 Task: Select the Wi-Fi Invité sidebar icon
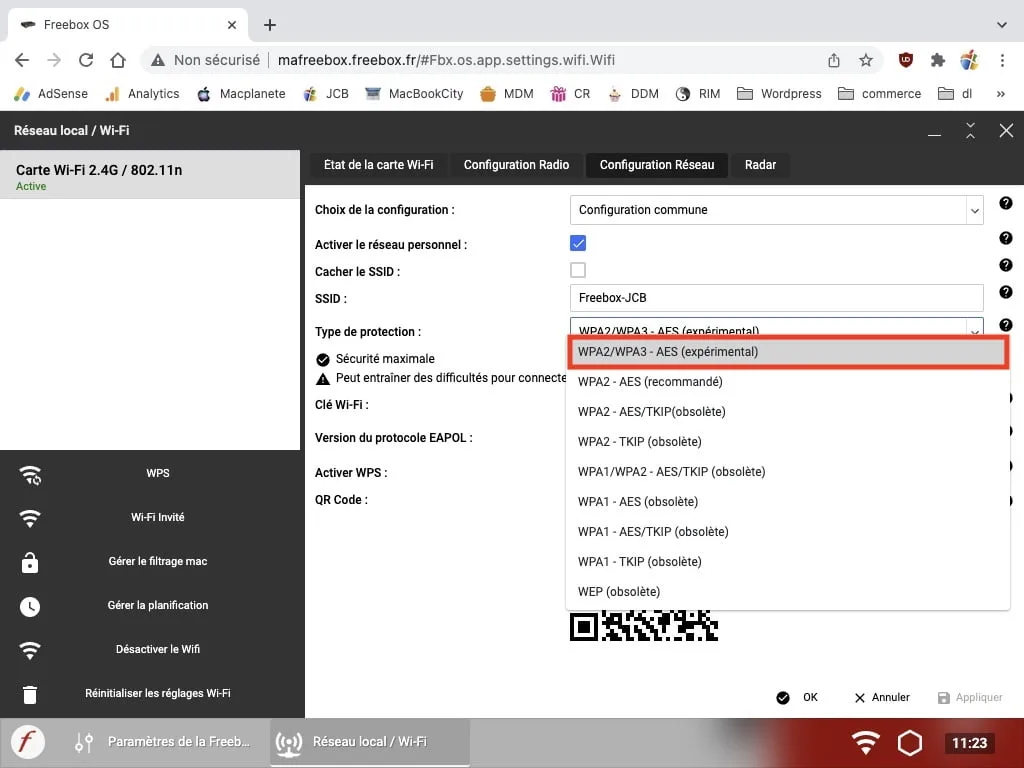coord(29,518)
